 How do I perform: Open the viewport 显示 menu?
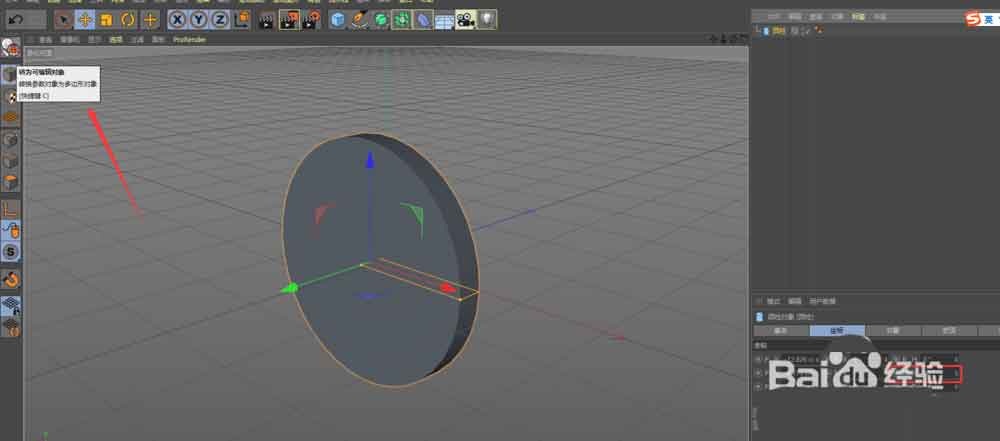[x=94, y=40]
